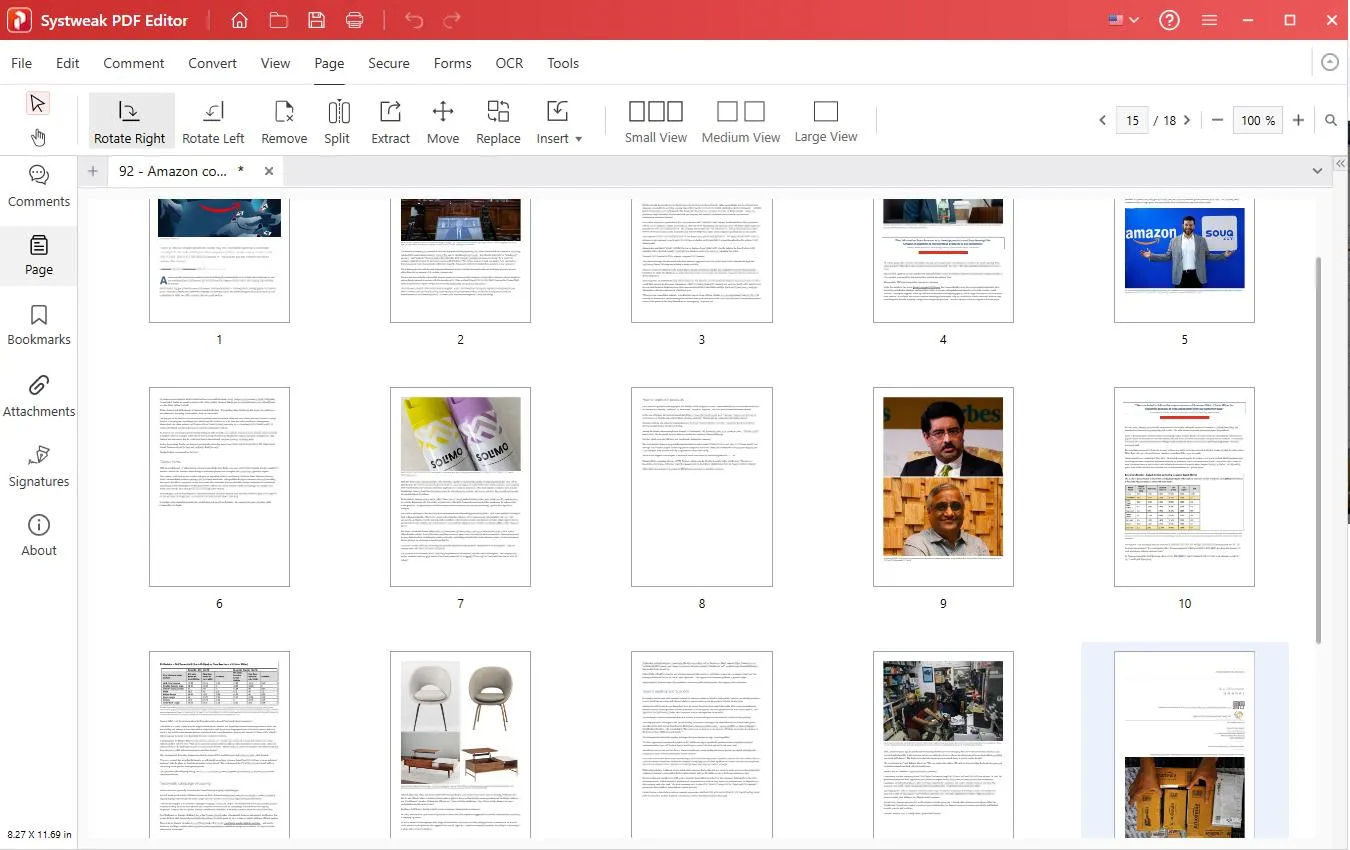Viewport: 1350px width, 850px height.
Task: Click the zoom in plus button
Action: pos(1298,120)
